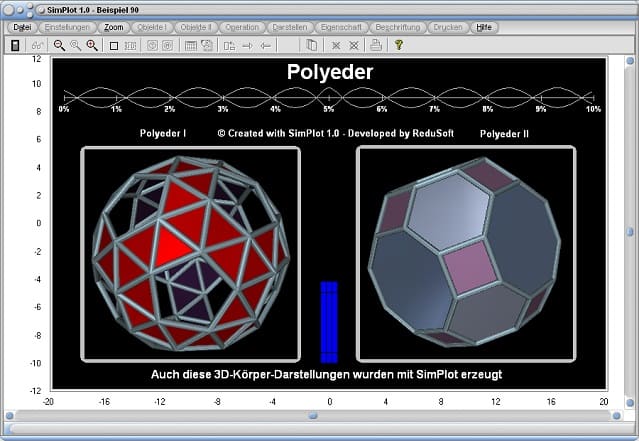The image size is (639, 441).
Task: Switch to the Einstellungen tab
Action: pyautogui.click(x=68, y=27)
